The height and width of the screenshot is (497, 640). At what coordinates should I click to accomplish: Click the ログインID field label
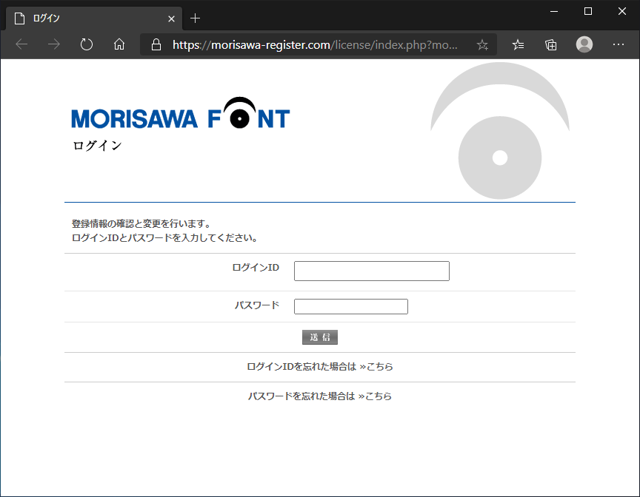tap(256, 268)
